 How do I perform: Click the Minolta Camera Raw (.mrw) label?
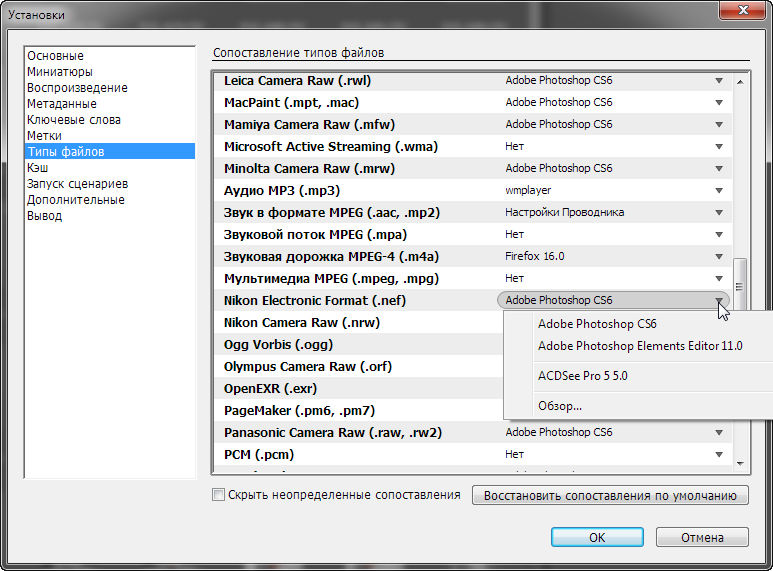pos(310,169)
